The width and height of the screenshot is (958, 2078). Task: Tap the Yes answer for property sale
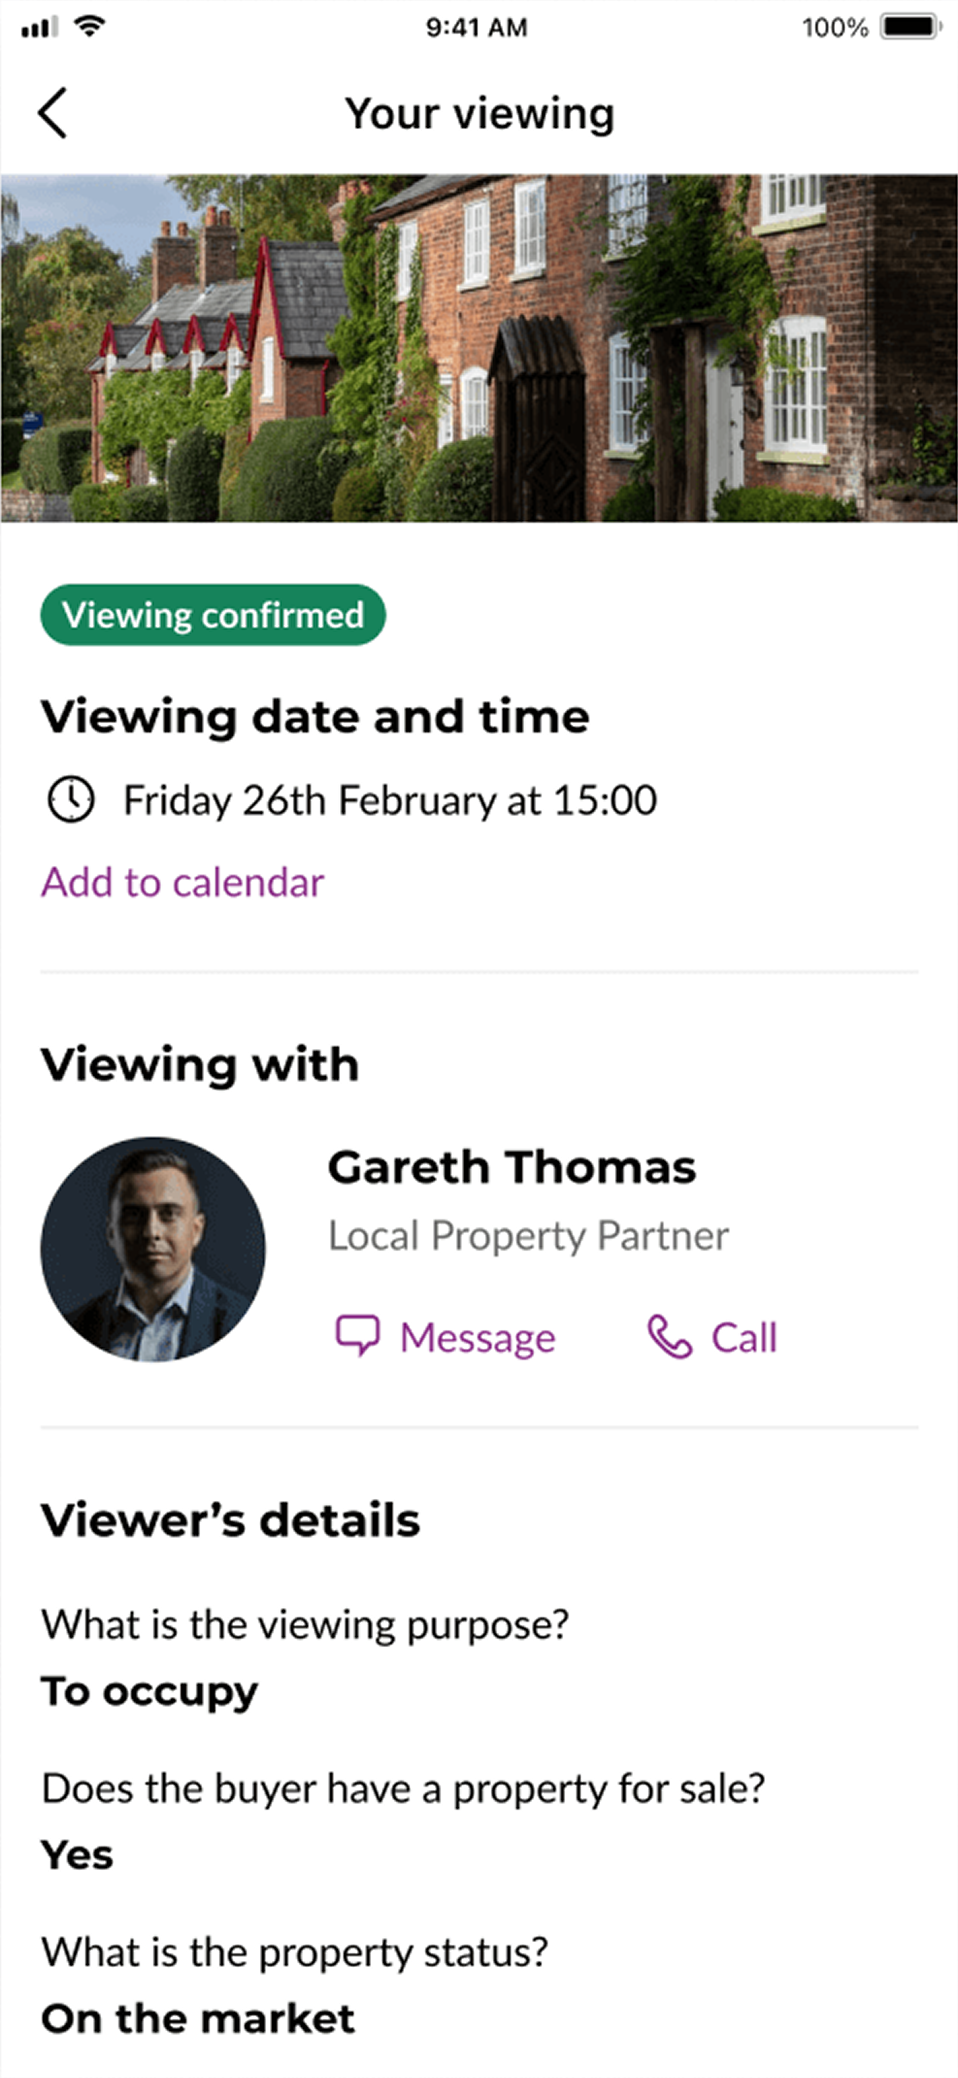[x=77, y=1855]
